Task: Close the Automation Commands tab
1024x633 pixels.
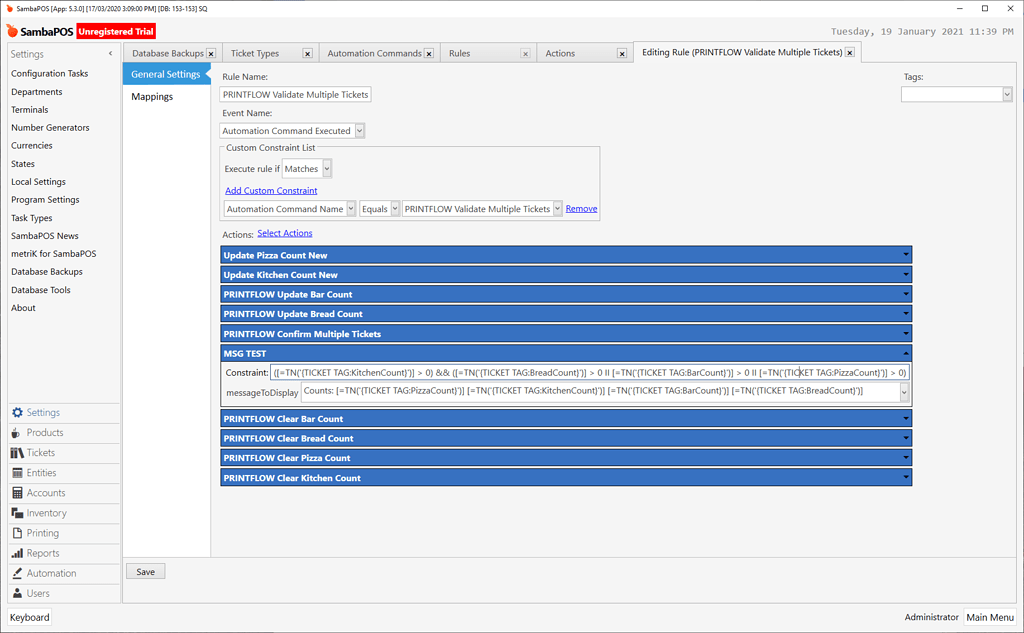Action: pos(428,53)
